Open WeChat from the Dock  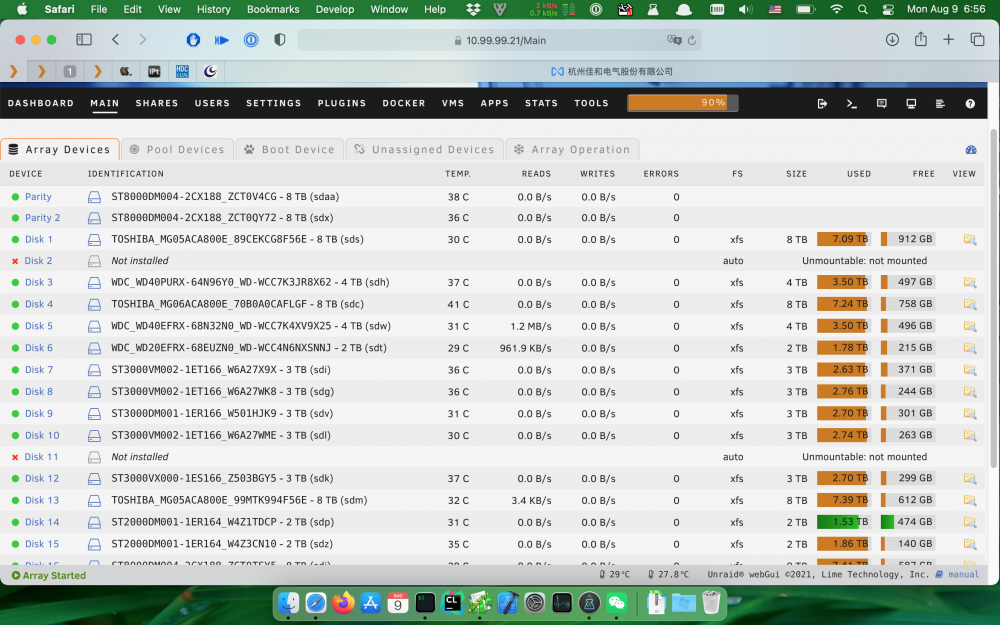[x=617, y=602]
